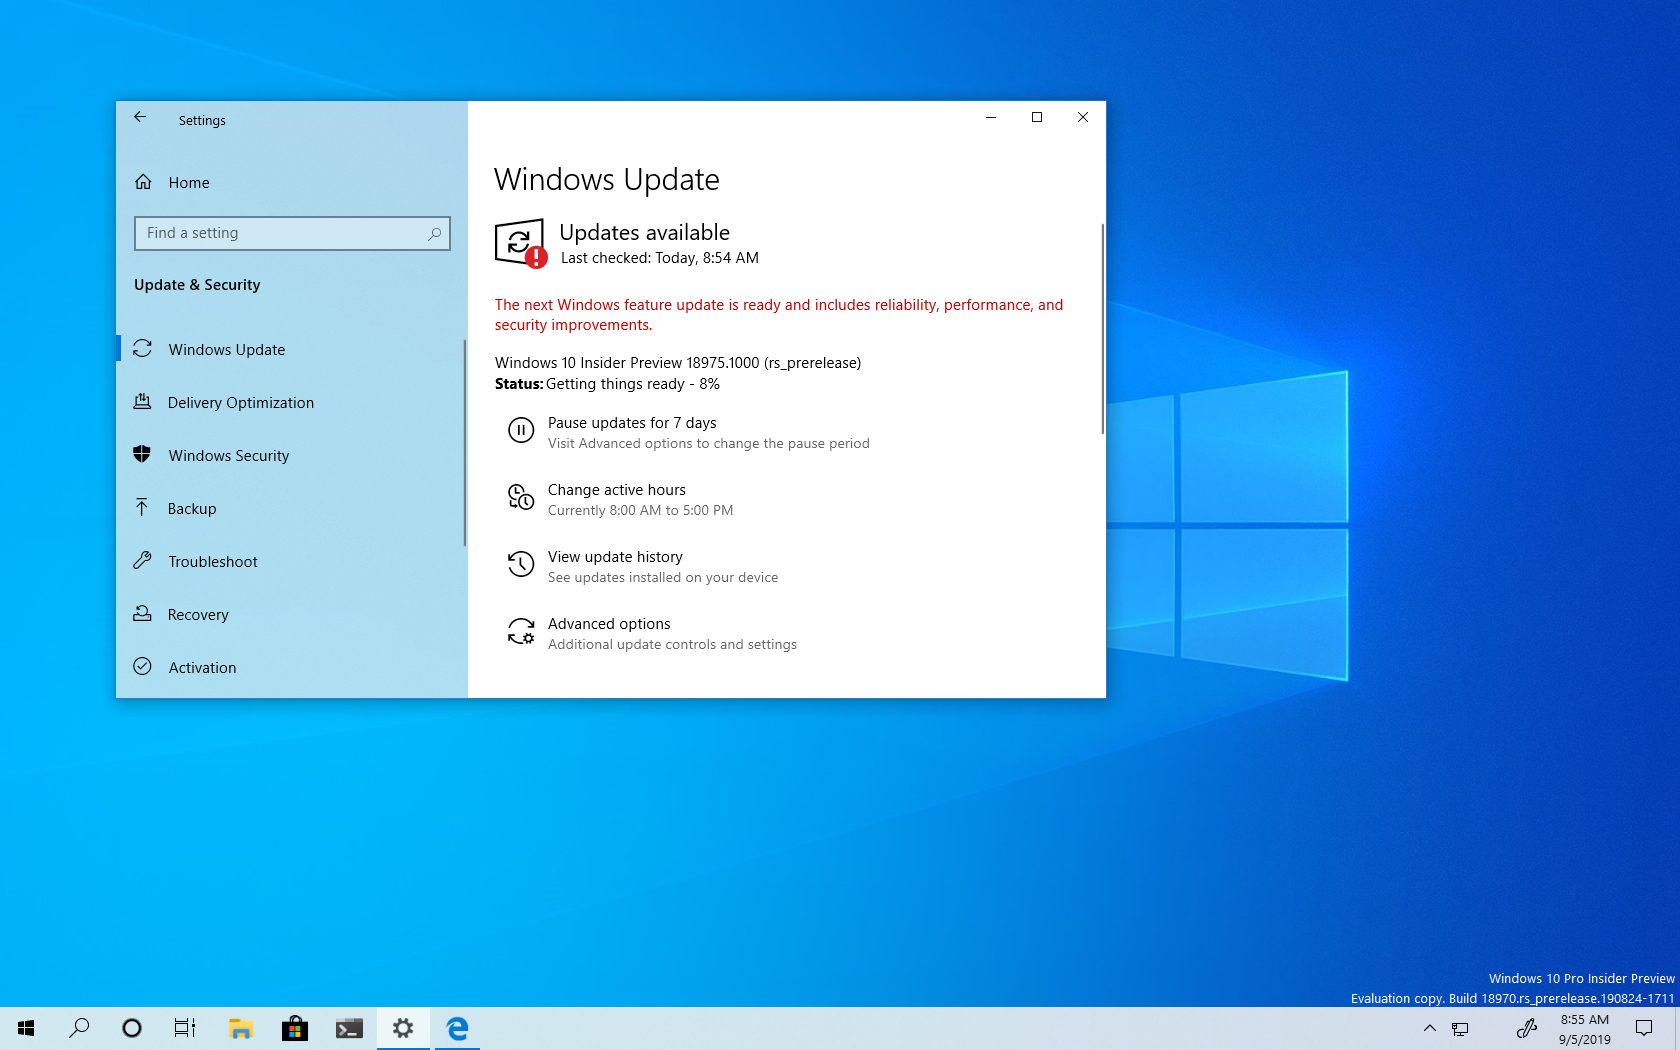
Task: Open Recovery from its sidebar icon
Action: [143, 614]
